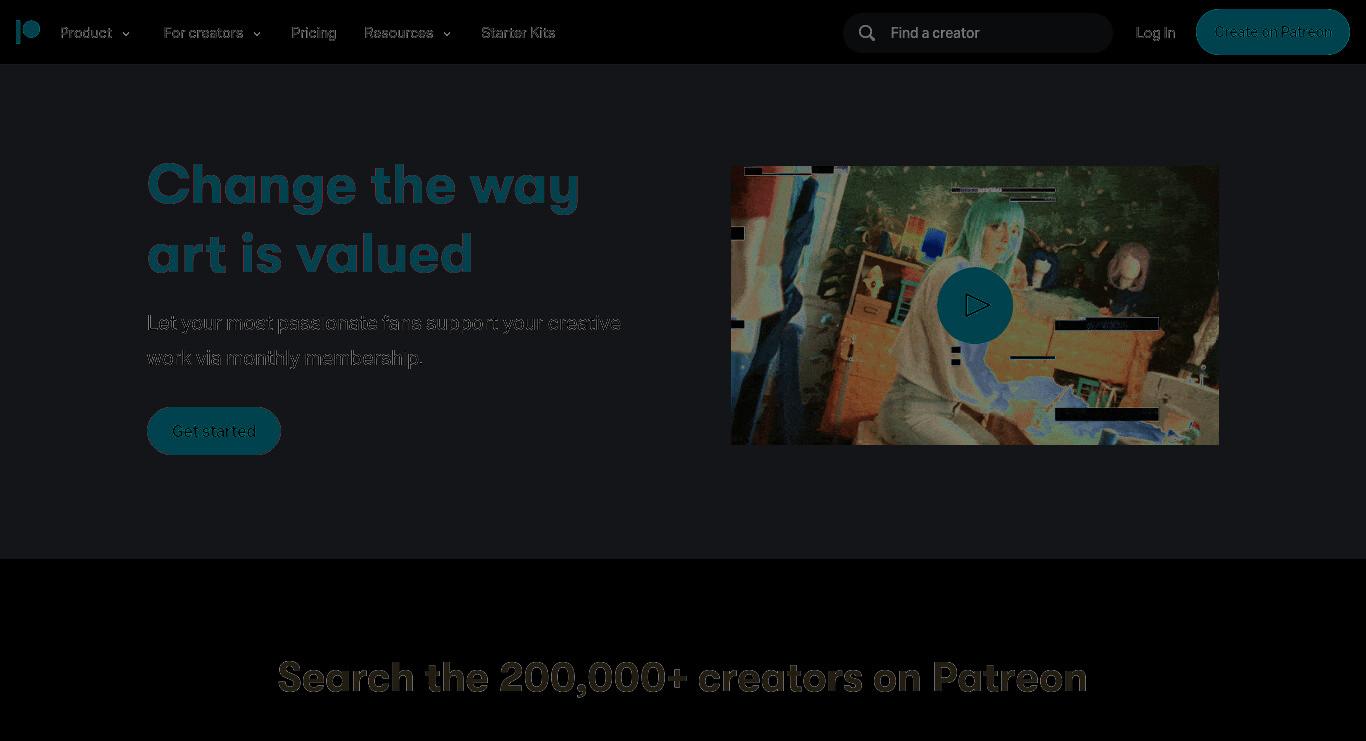Focus the Find a creator search field

(x=978, y=33)
